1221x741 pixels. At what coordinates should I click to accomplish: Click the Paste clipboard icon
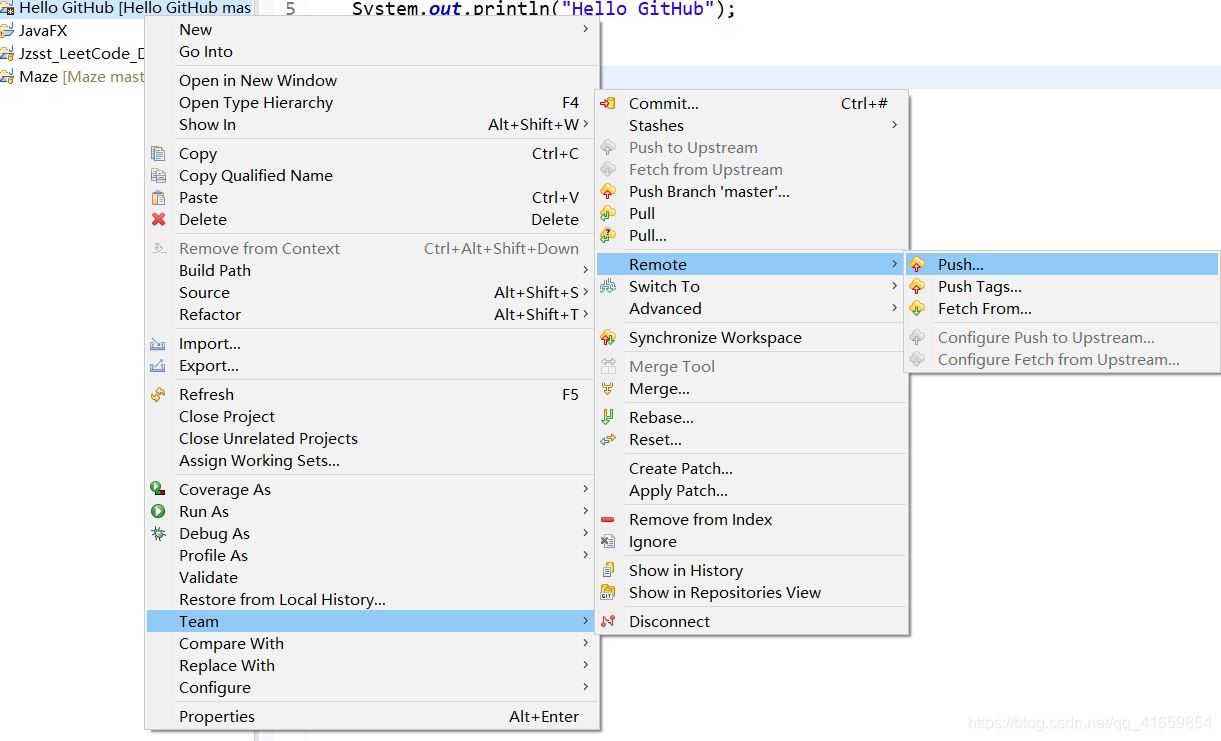coord(158,197)
